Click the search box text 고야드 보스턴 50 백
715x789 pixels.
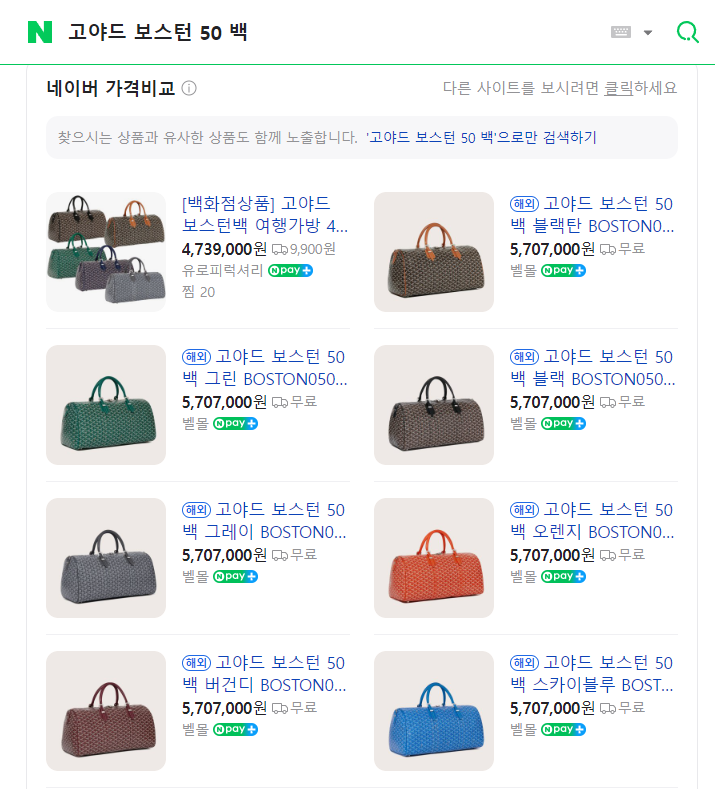click(158, 32)
